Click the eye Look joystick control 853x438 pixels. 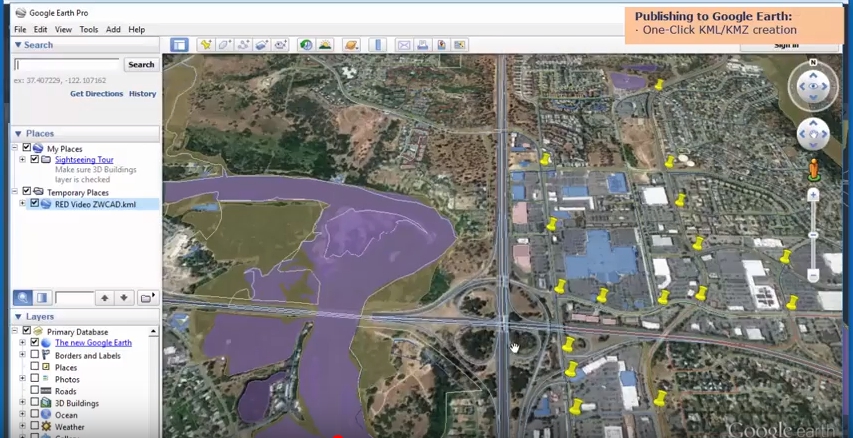813,87
